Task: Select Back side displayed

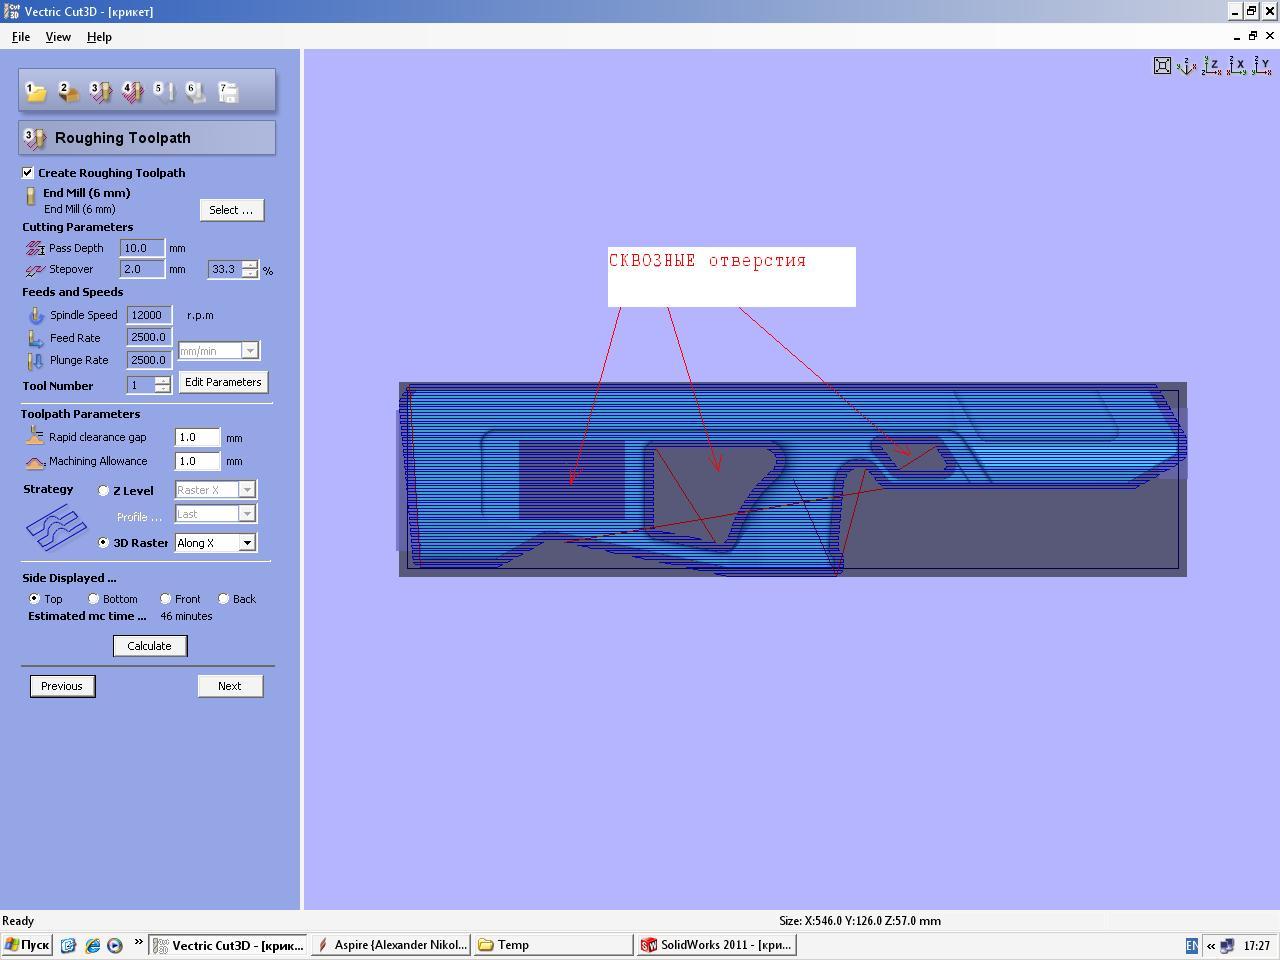Action: click(223, 599)
